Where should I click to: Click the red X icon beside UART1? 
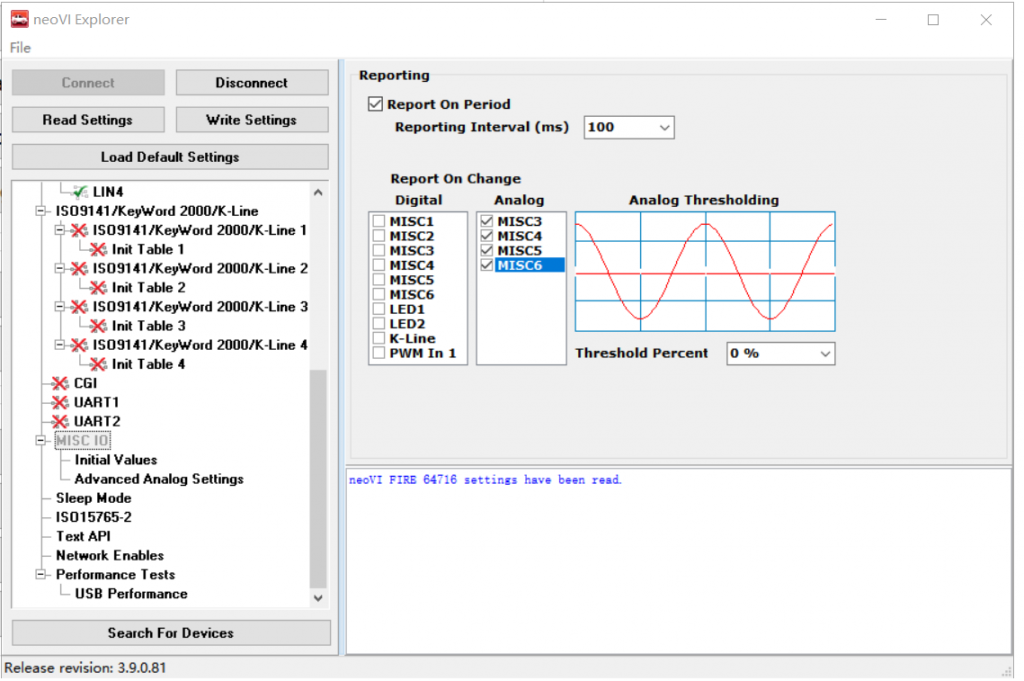(60, 402)
